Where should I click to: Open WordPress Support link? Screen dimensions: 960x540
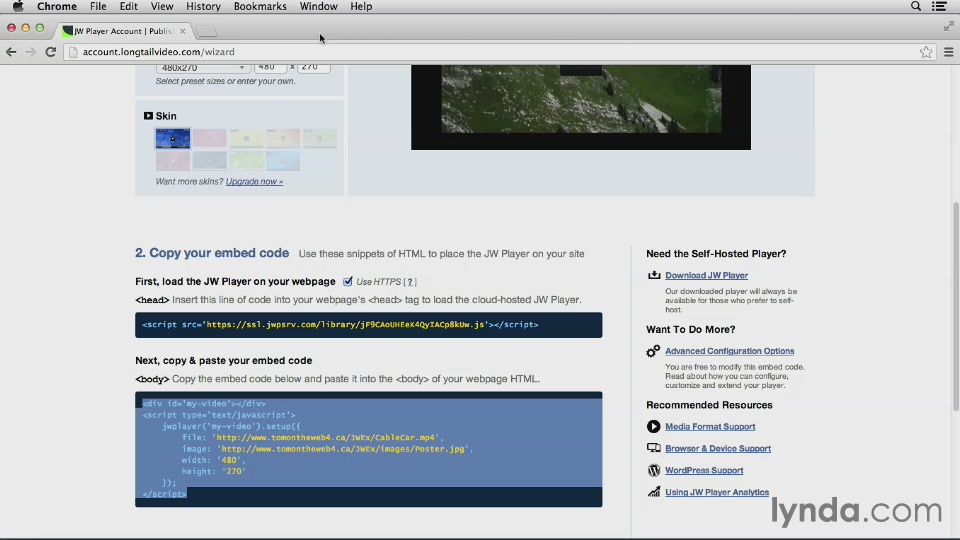[x=704, y=470]
